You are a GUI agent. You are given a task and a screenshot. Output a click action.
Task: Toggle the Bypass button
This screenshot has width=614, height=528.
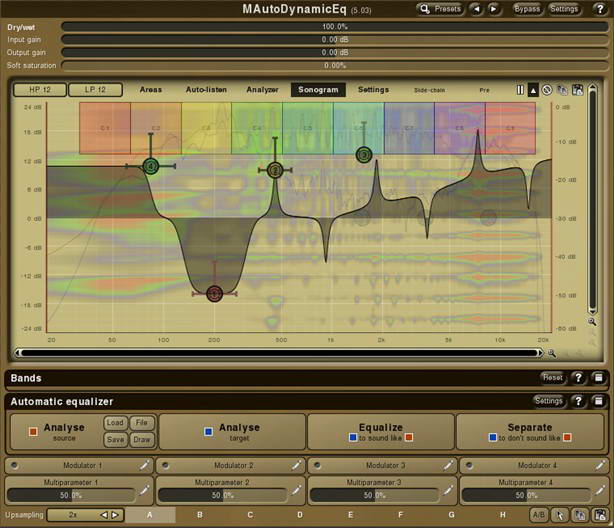[526, 9]
